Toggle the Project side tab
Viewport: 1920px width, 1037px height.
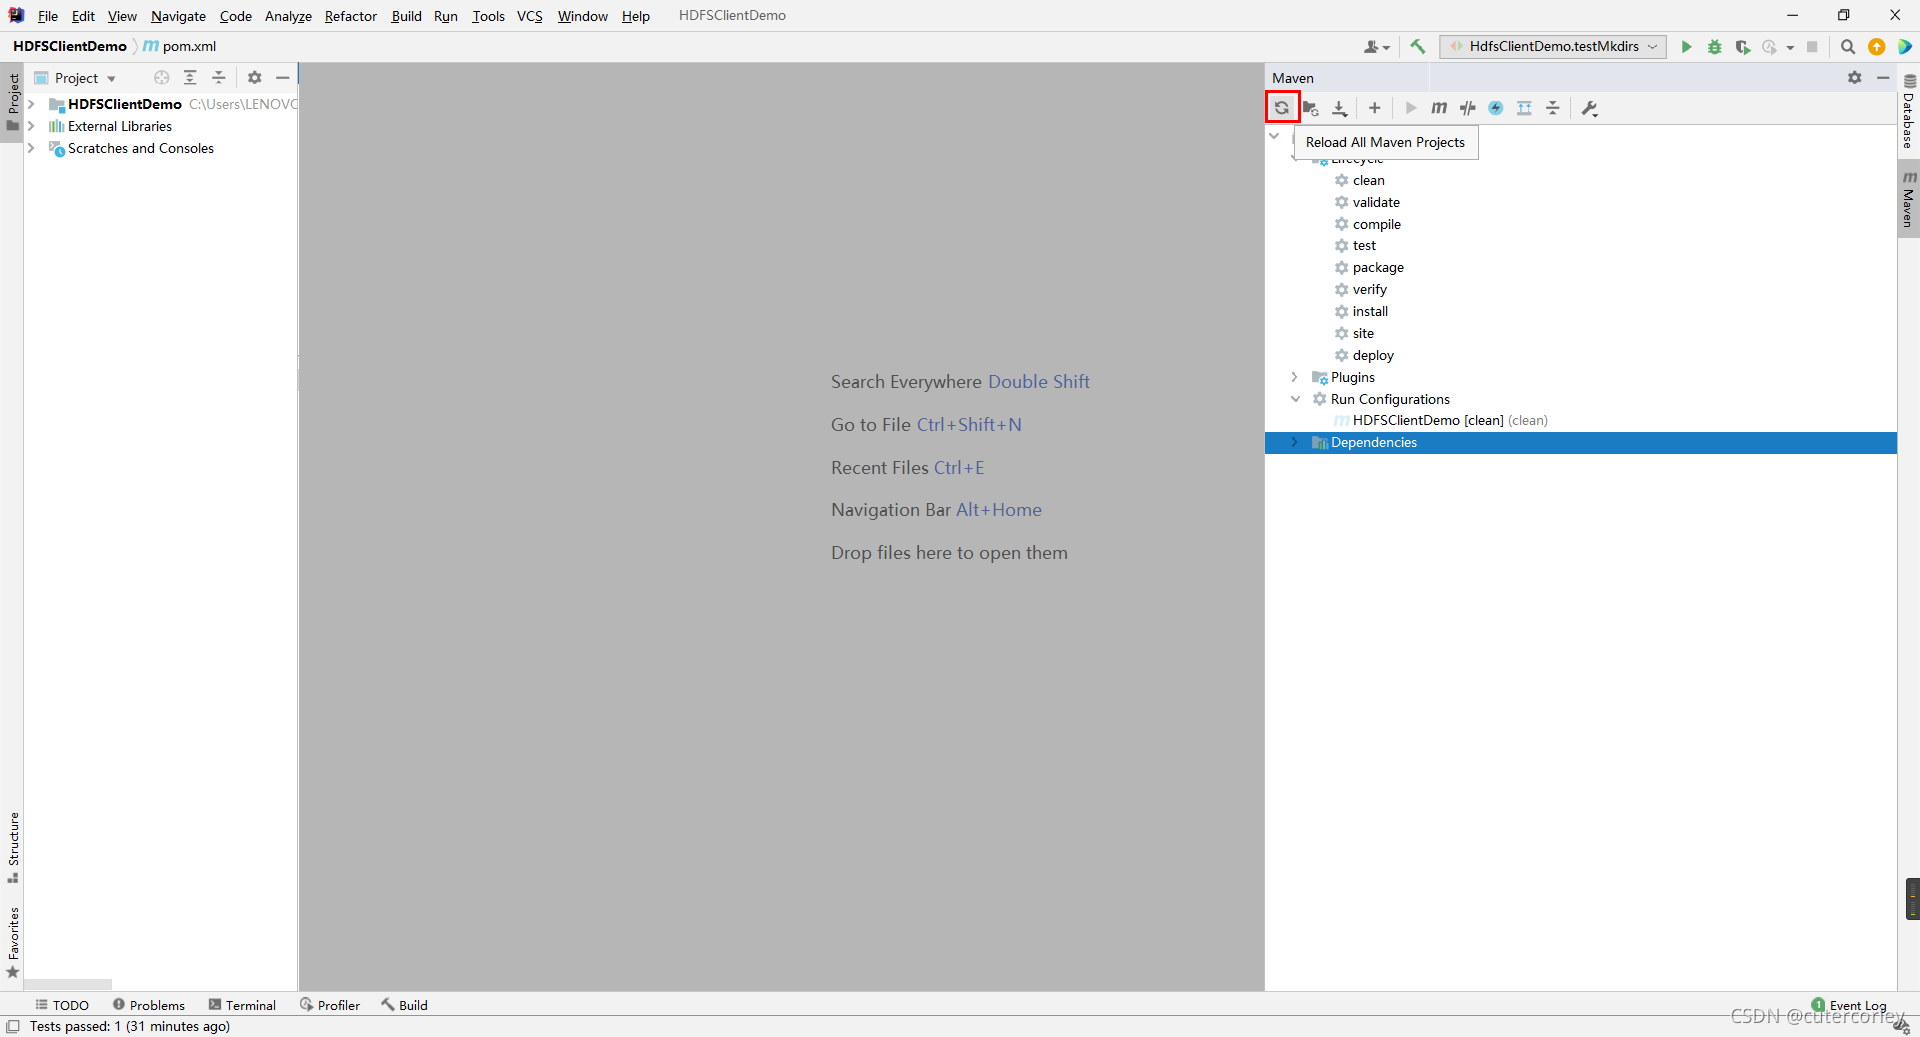(13, 102)
